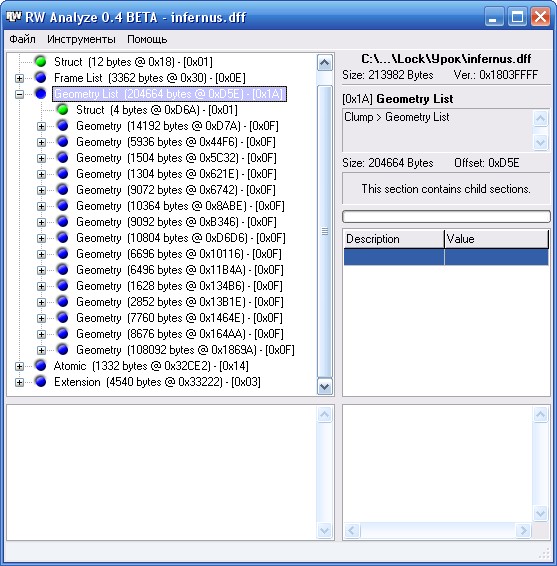
Task: Select Geometry (9092 bytes @ 0xB346) text
Action: [177, 222]
